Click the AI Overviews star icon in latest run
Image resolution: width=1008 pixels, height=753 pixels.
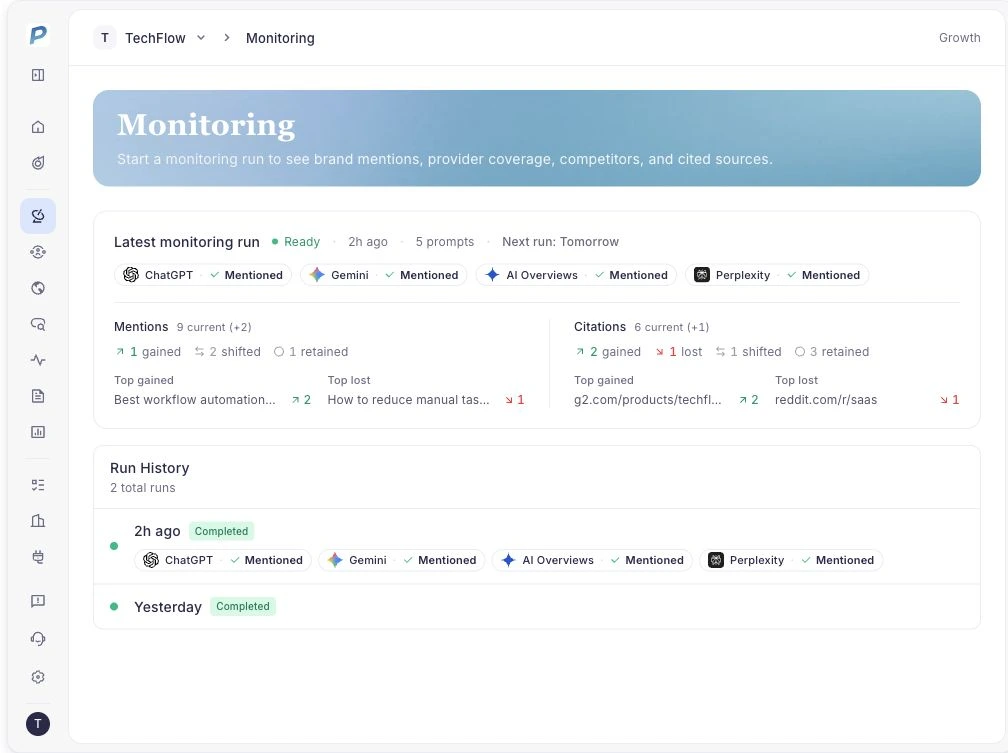pos(492,275)
